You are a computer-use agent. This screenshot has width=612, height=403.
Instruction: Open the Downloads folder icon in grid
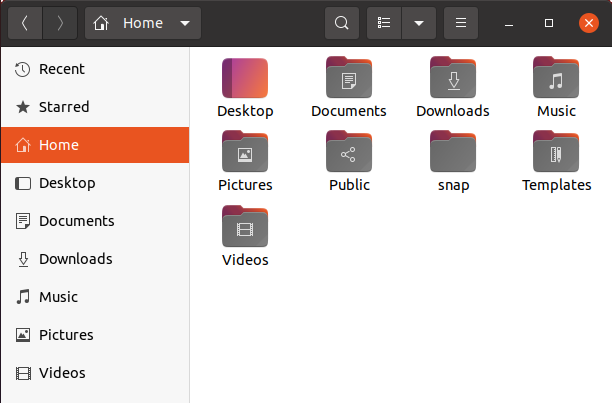[452, 78]
